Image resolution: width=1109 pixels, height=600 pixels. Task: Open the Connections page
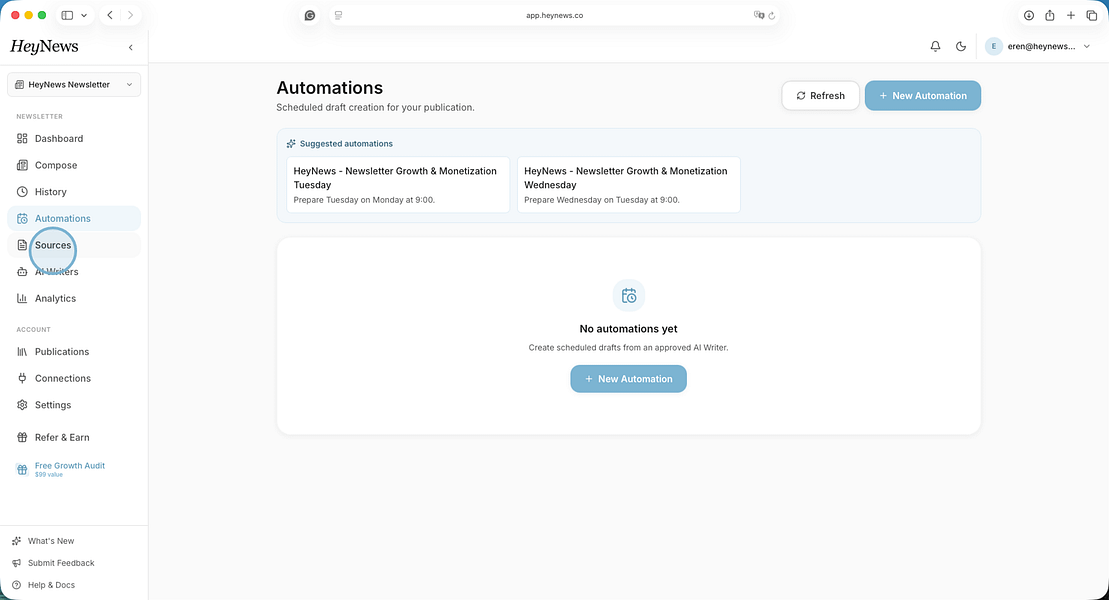(74, 379)
